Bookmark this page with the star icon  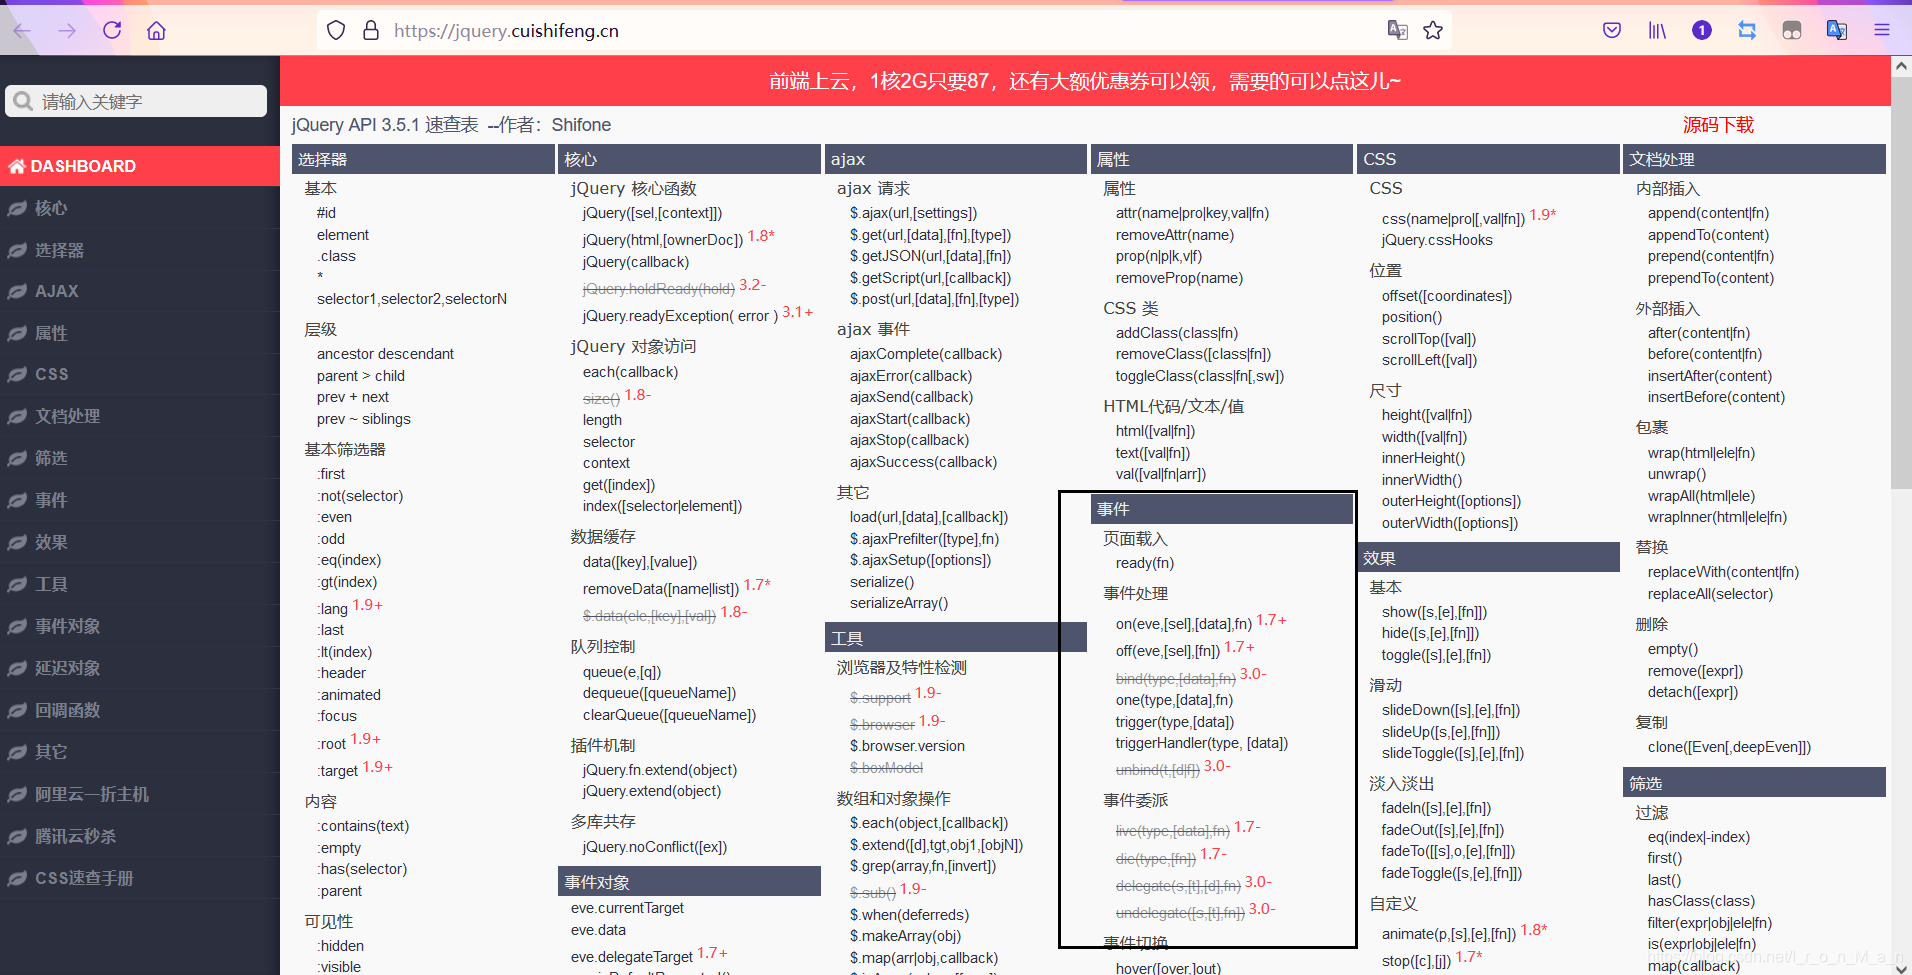pyautogui.click(x=1433, y=30)
